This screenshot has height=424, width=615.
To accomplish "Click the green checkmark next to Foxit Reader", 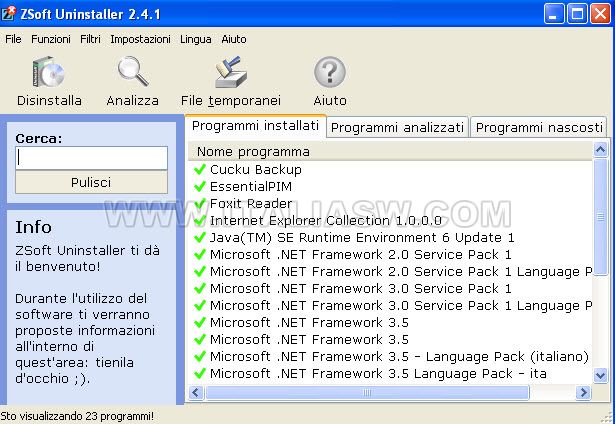I will point(200,203).
